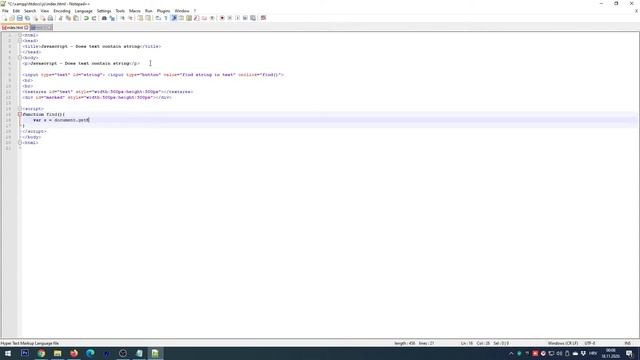Viewport: 640px width, 360px height.
Task: Click the textarea id="text" code line
Action: pos(108,92)
